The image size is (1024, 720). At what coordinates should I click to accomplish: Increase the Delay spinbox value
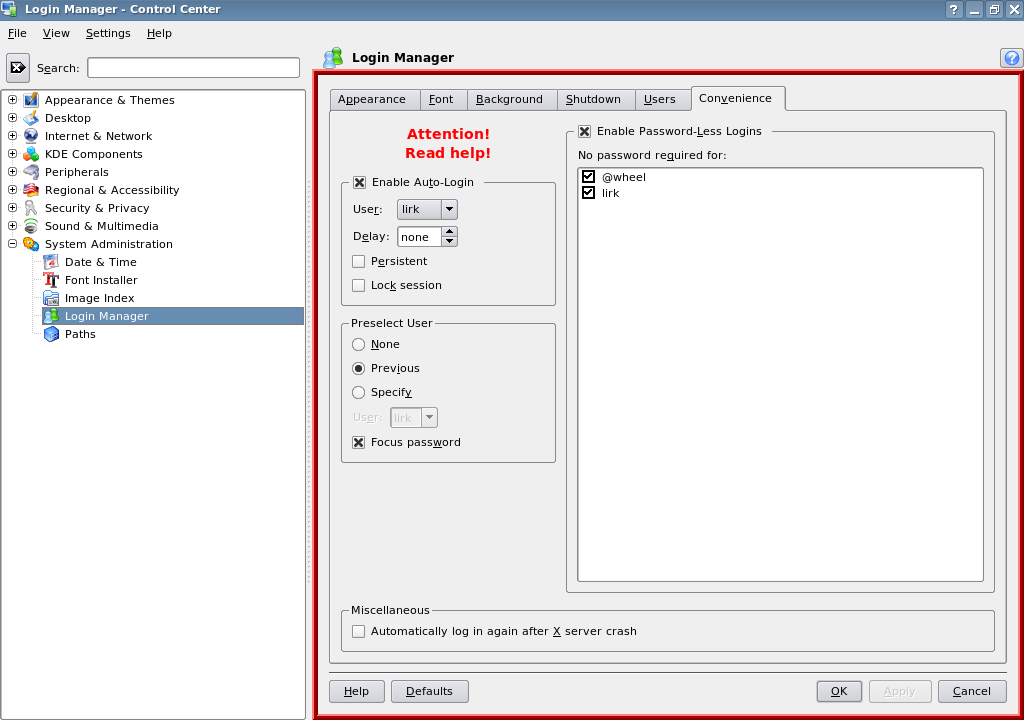pyautogui.click(x=450, y=232)
